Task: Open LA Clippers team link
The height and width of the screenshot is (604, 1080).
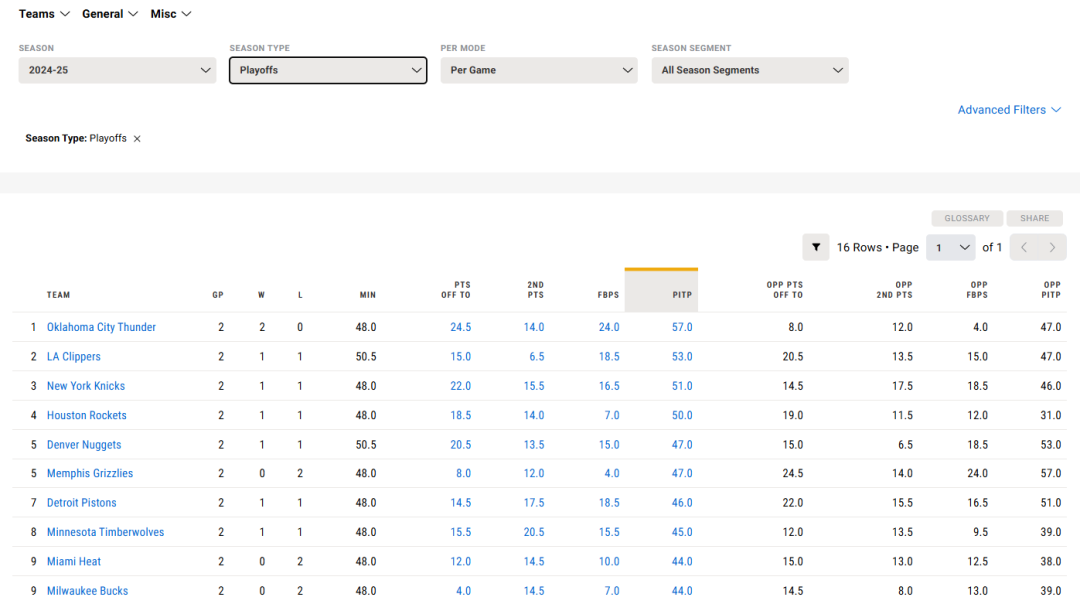Action: click(74, 357)
